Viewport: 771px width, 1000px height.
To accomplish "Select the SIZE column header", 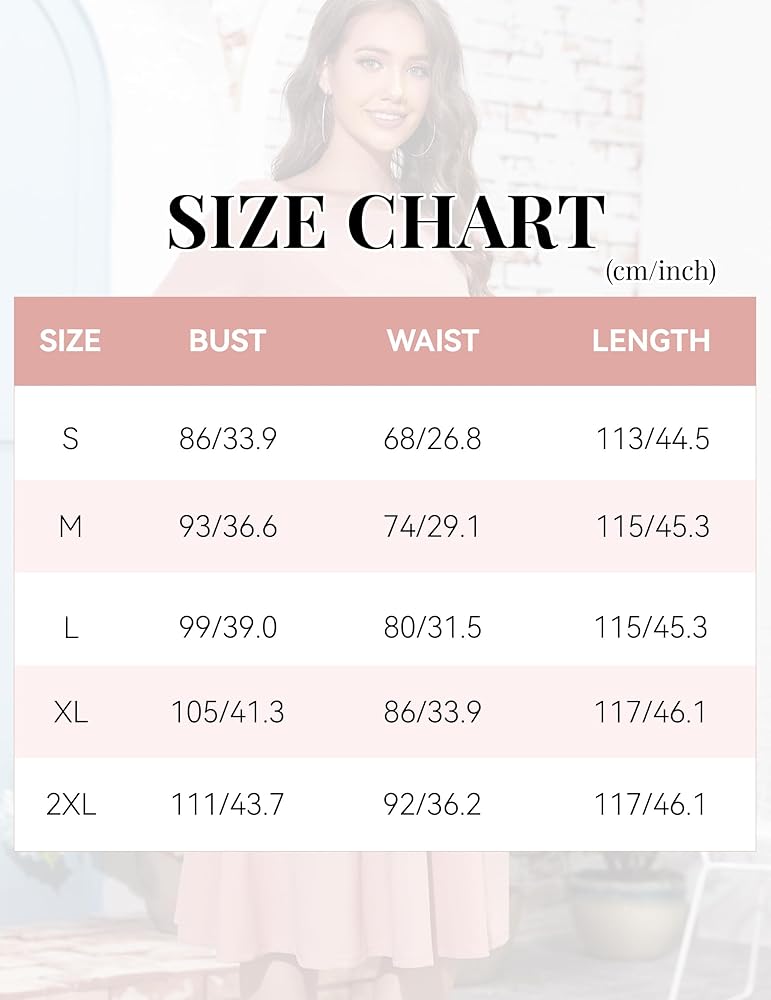I will tap(70, 341).
